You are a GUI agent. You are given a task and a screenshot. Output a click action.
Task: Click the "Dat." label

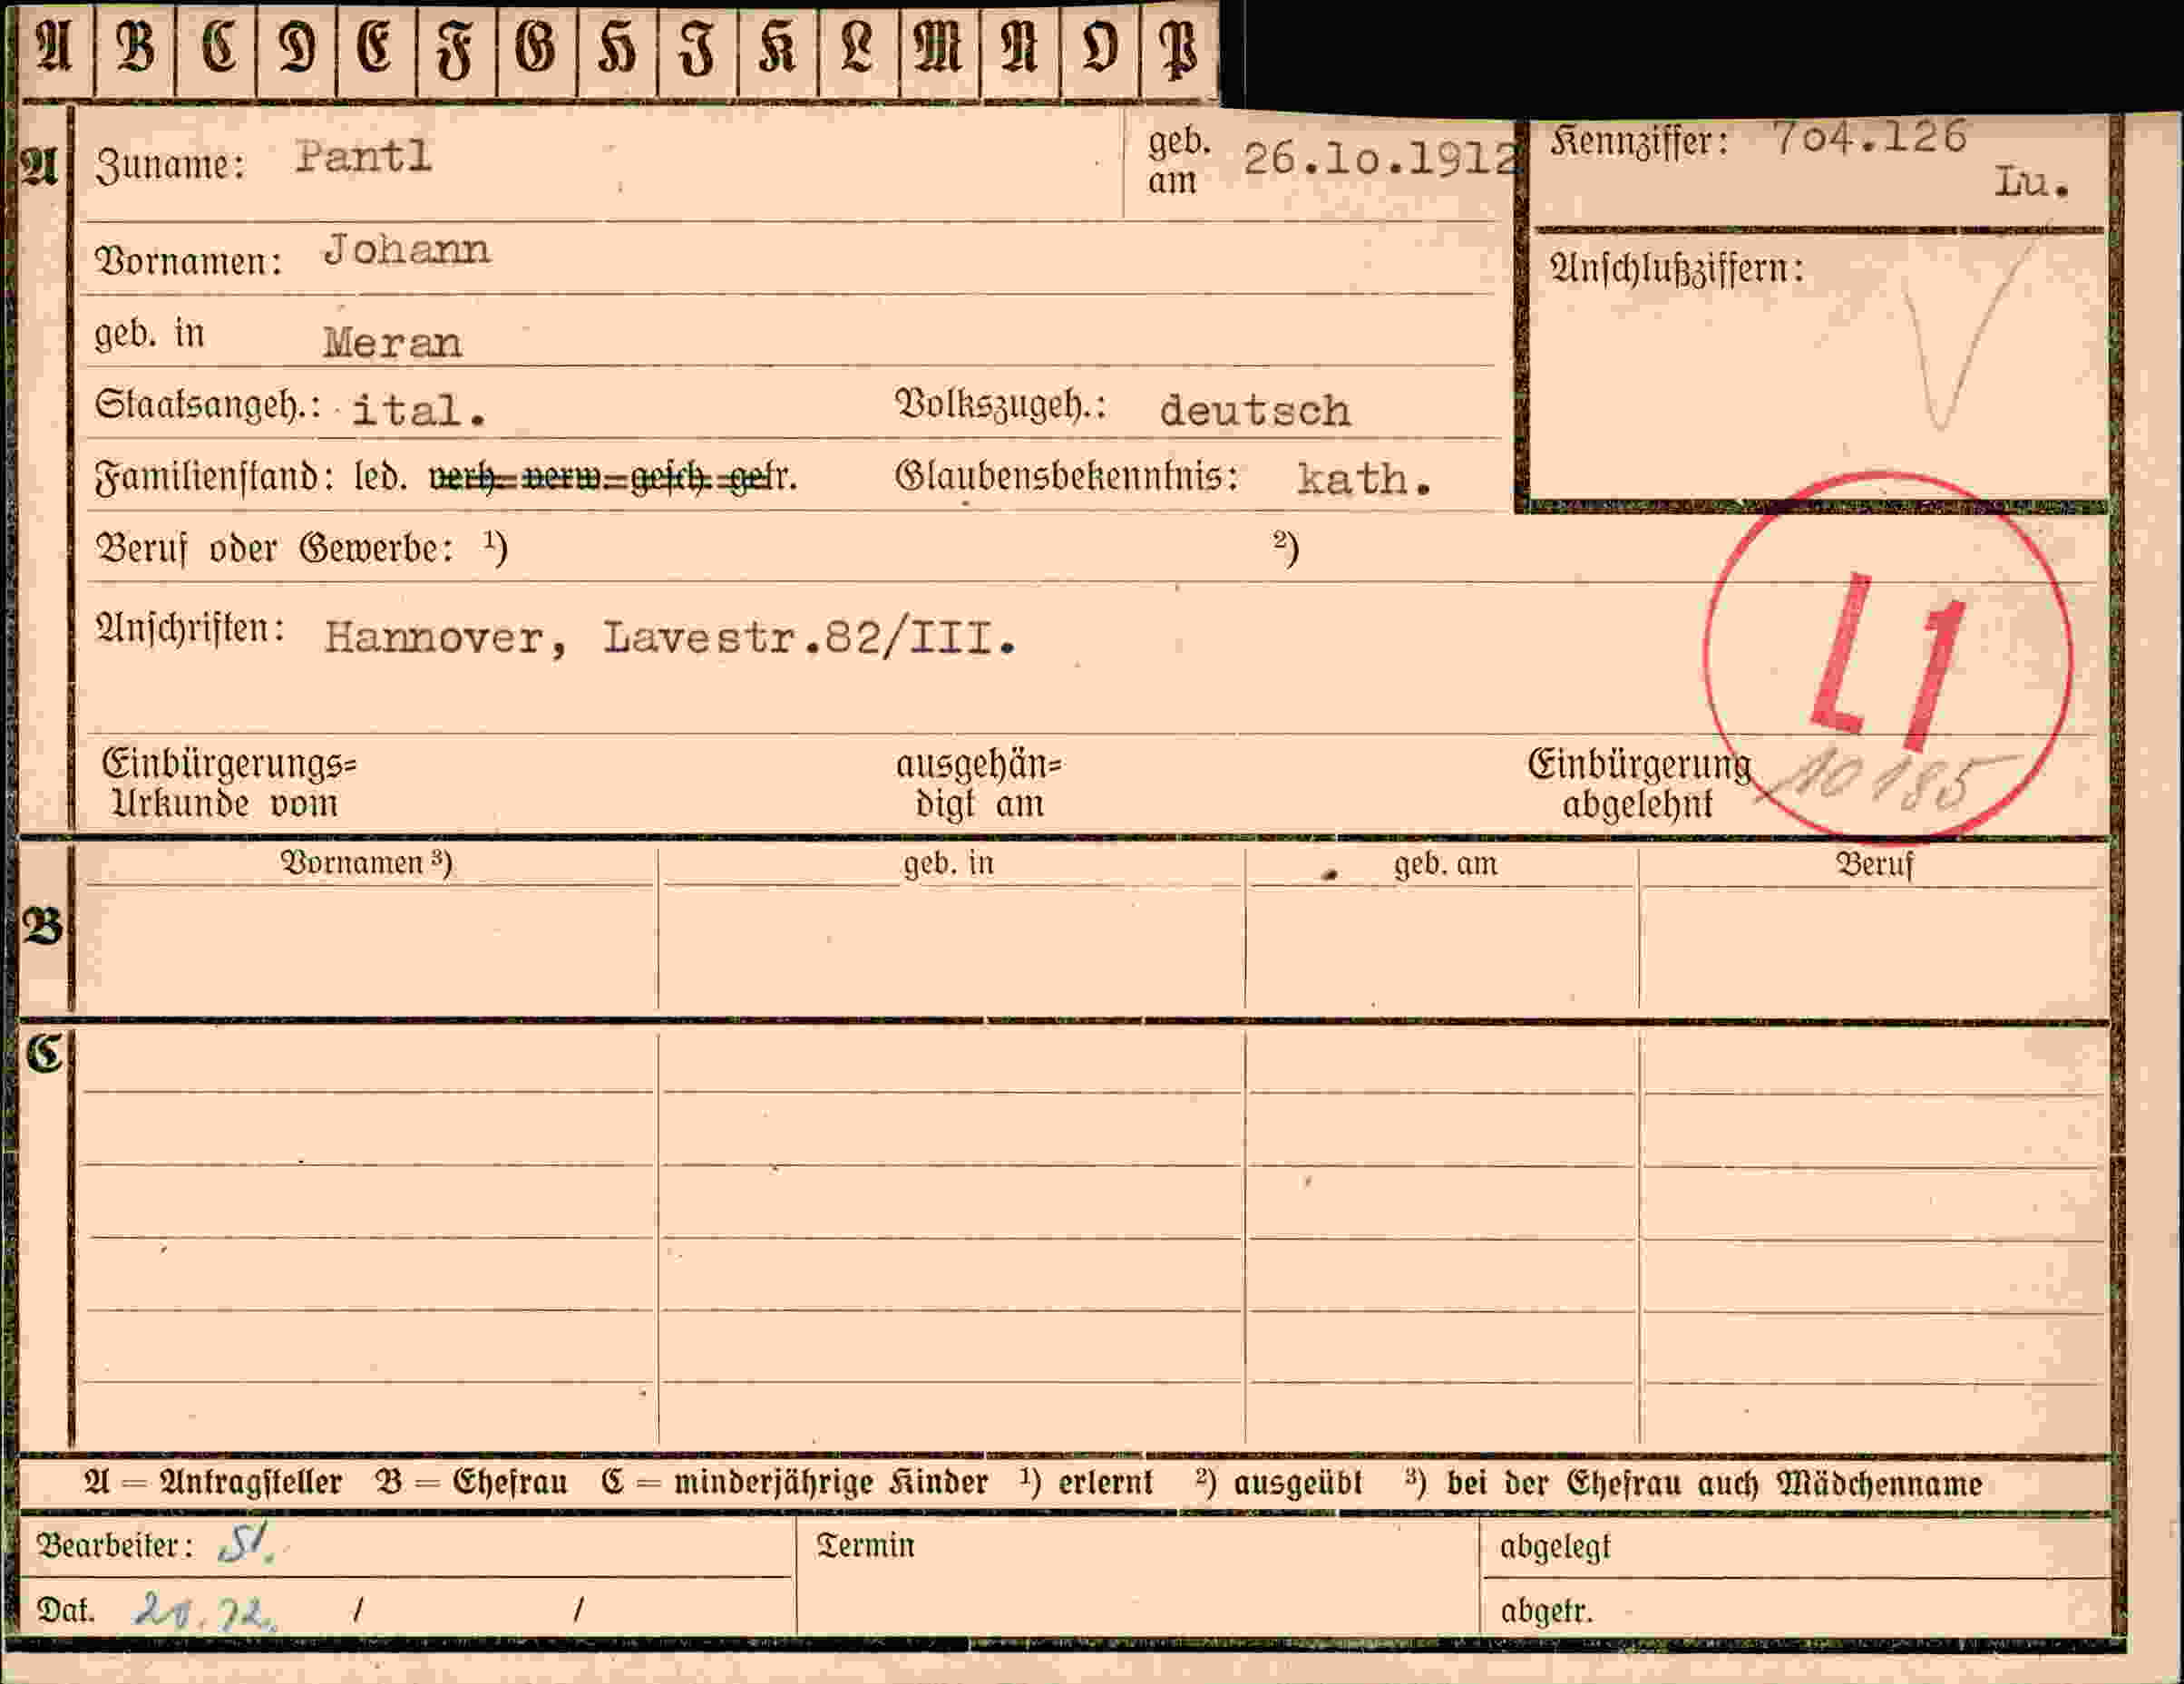tap(66, 1610)
